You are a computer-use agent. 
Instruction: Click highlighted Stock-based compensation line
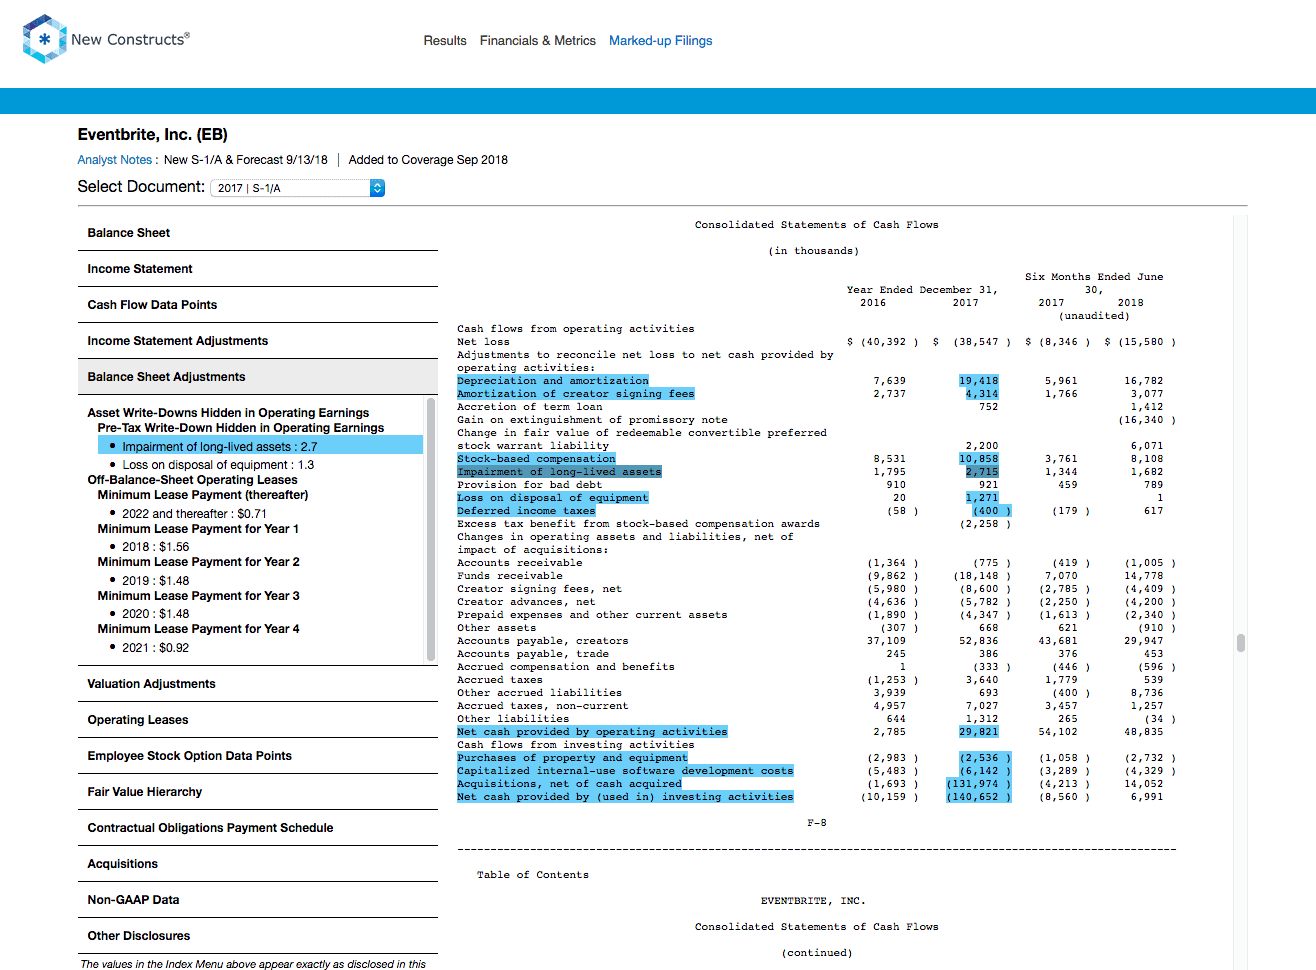tap(537, 459)
